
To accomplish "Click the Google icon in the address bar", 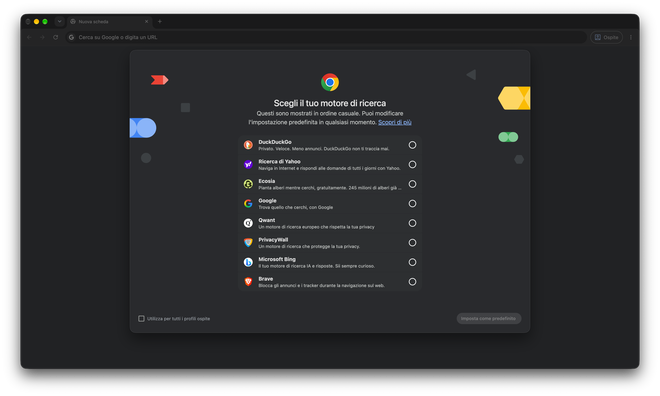I will (x=72, y=37).
